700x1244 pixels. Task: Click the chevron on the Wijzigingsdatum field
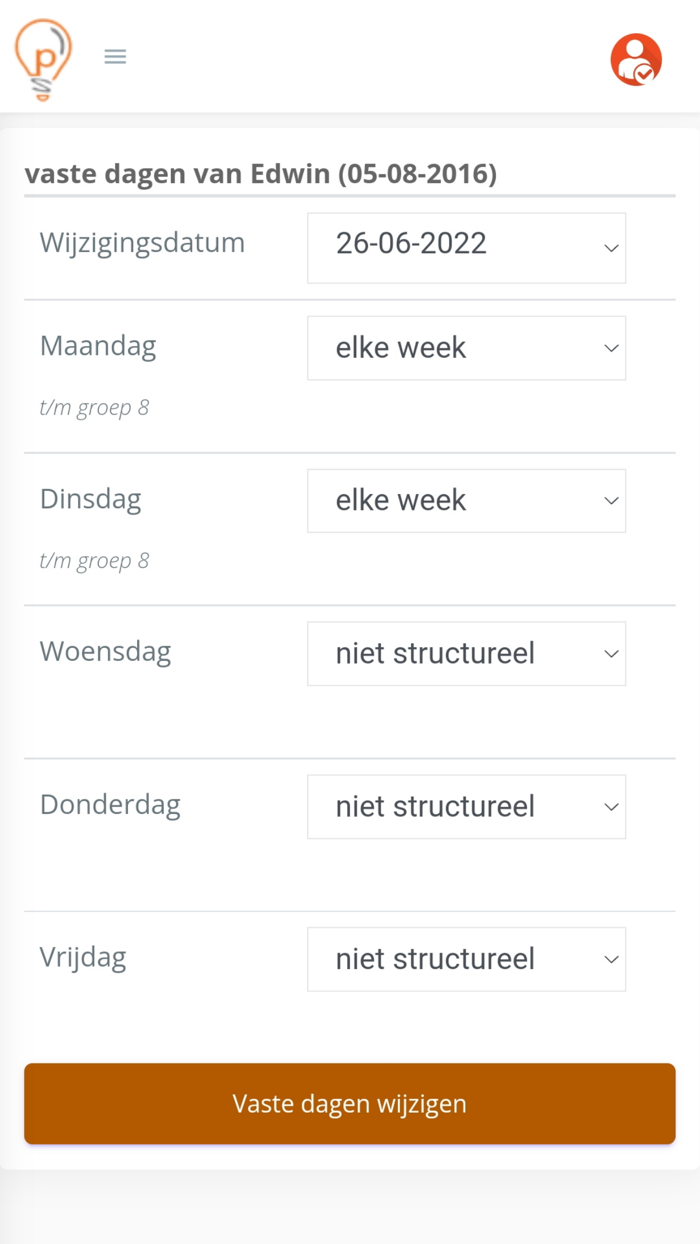610,248
